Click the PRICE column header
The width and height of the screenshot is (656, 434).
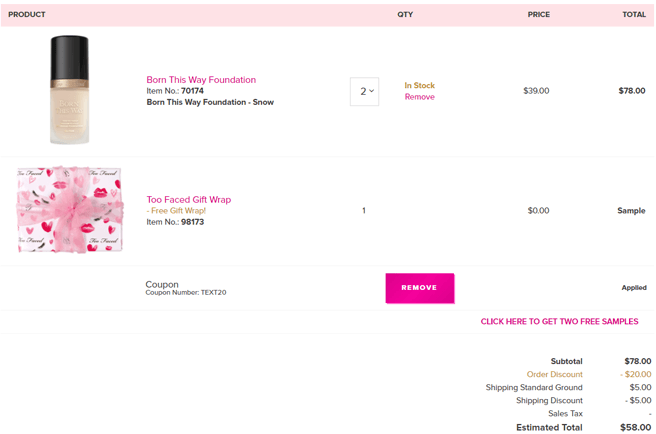[538, 15]
